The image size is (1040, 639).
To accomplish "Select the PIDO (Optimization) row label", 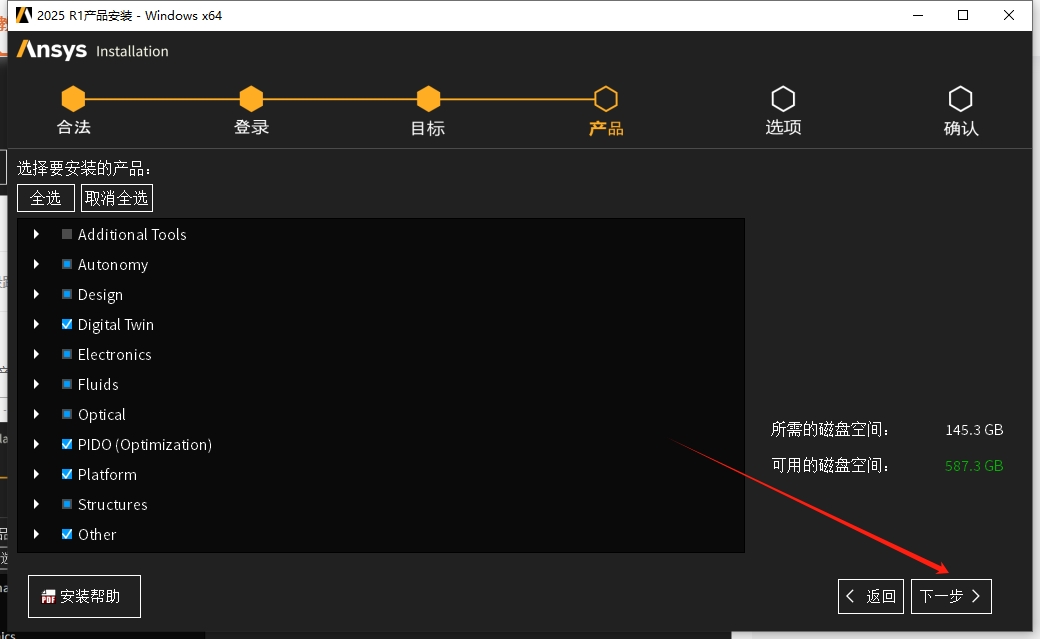I will [x=145, y=445].
